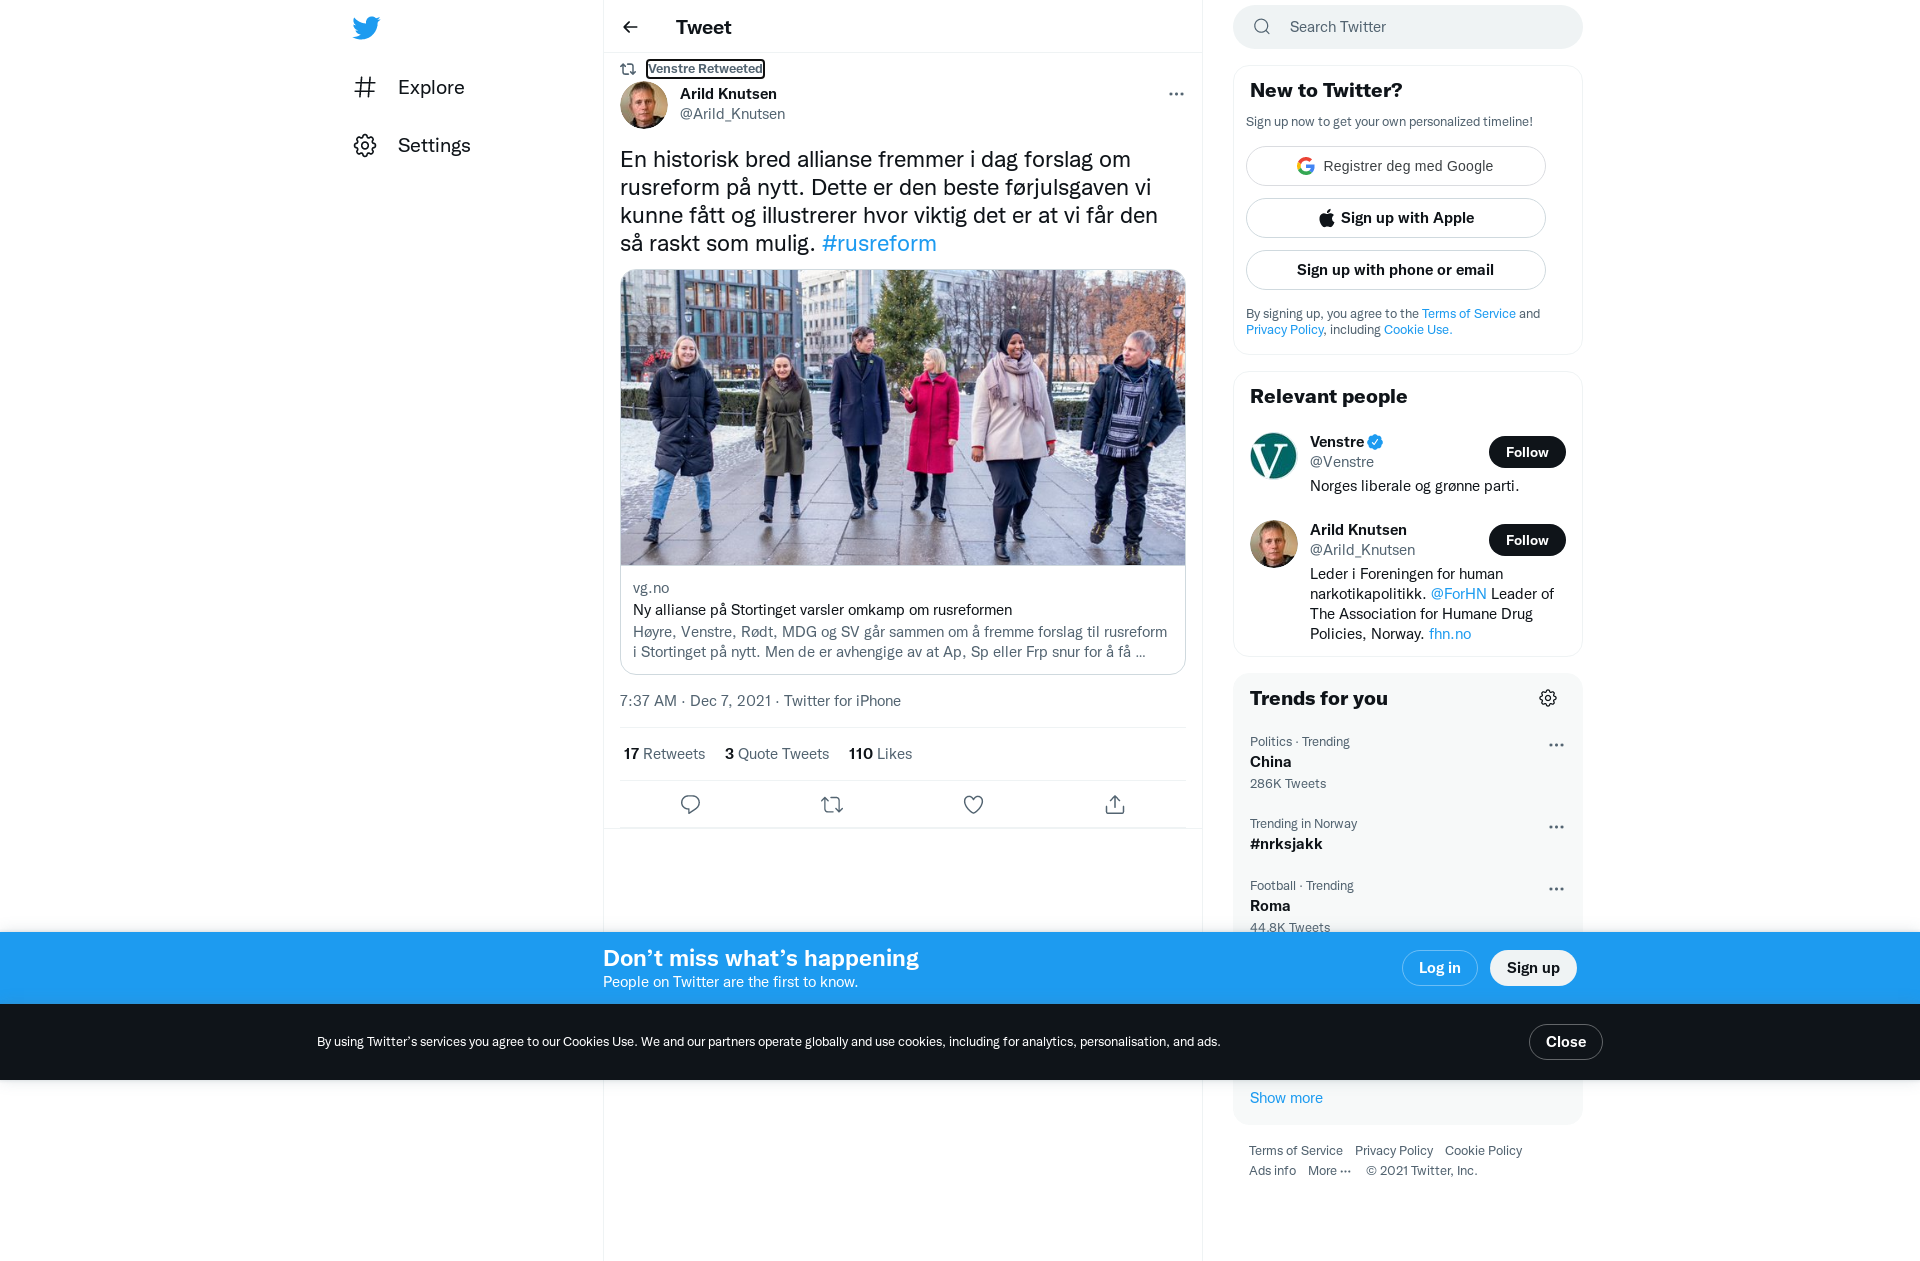1920x1261 pixels.
Task: View the 17 Retweets list
Action: (x=664, y=754)
